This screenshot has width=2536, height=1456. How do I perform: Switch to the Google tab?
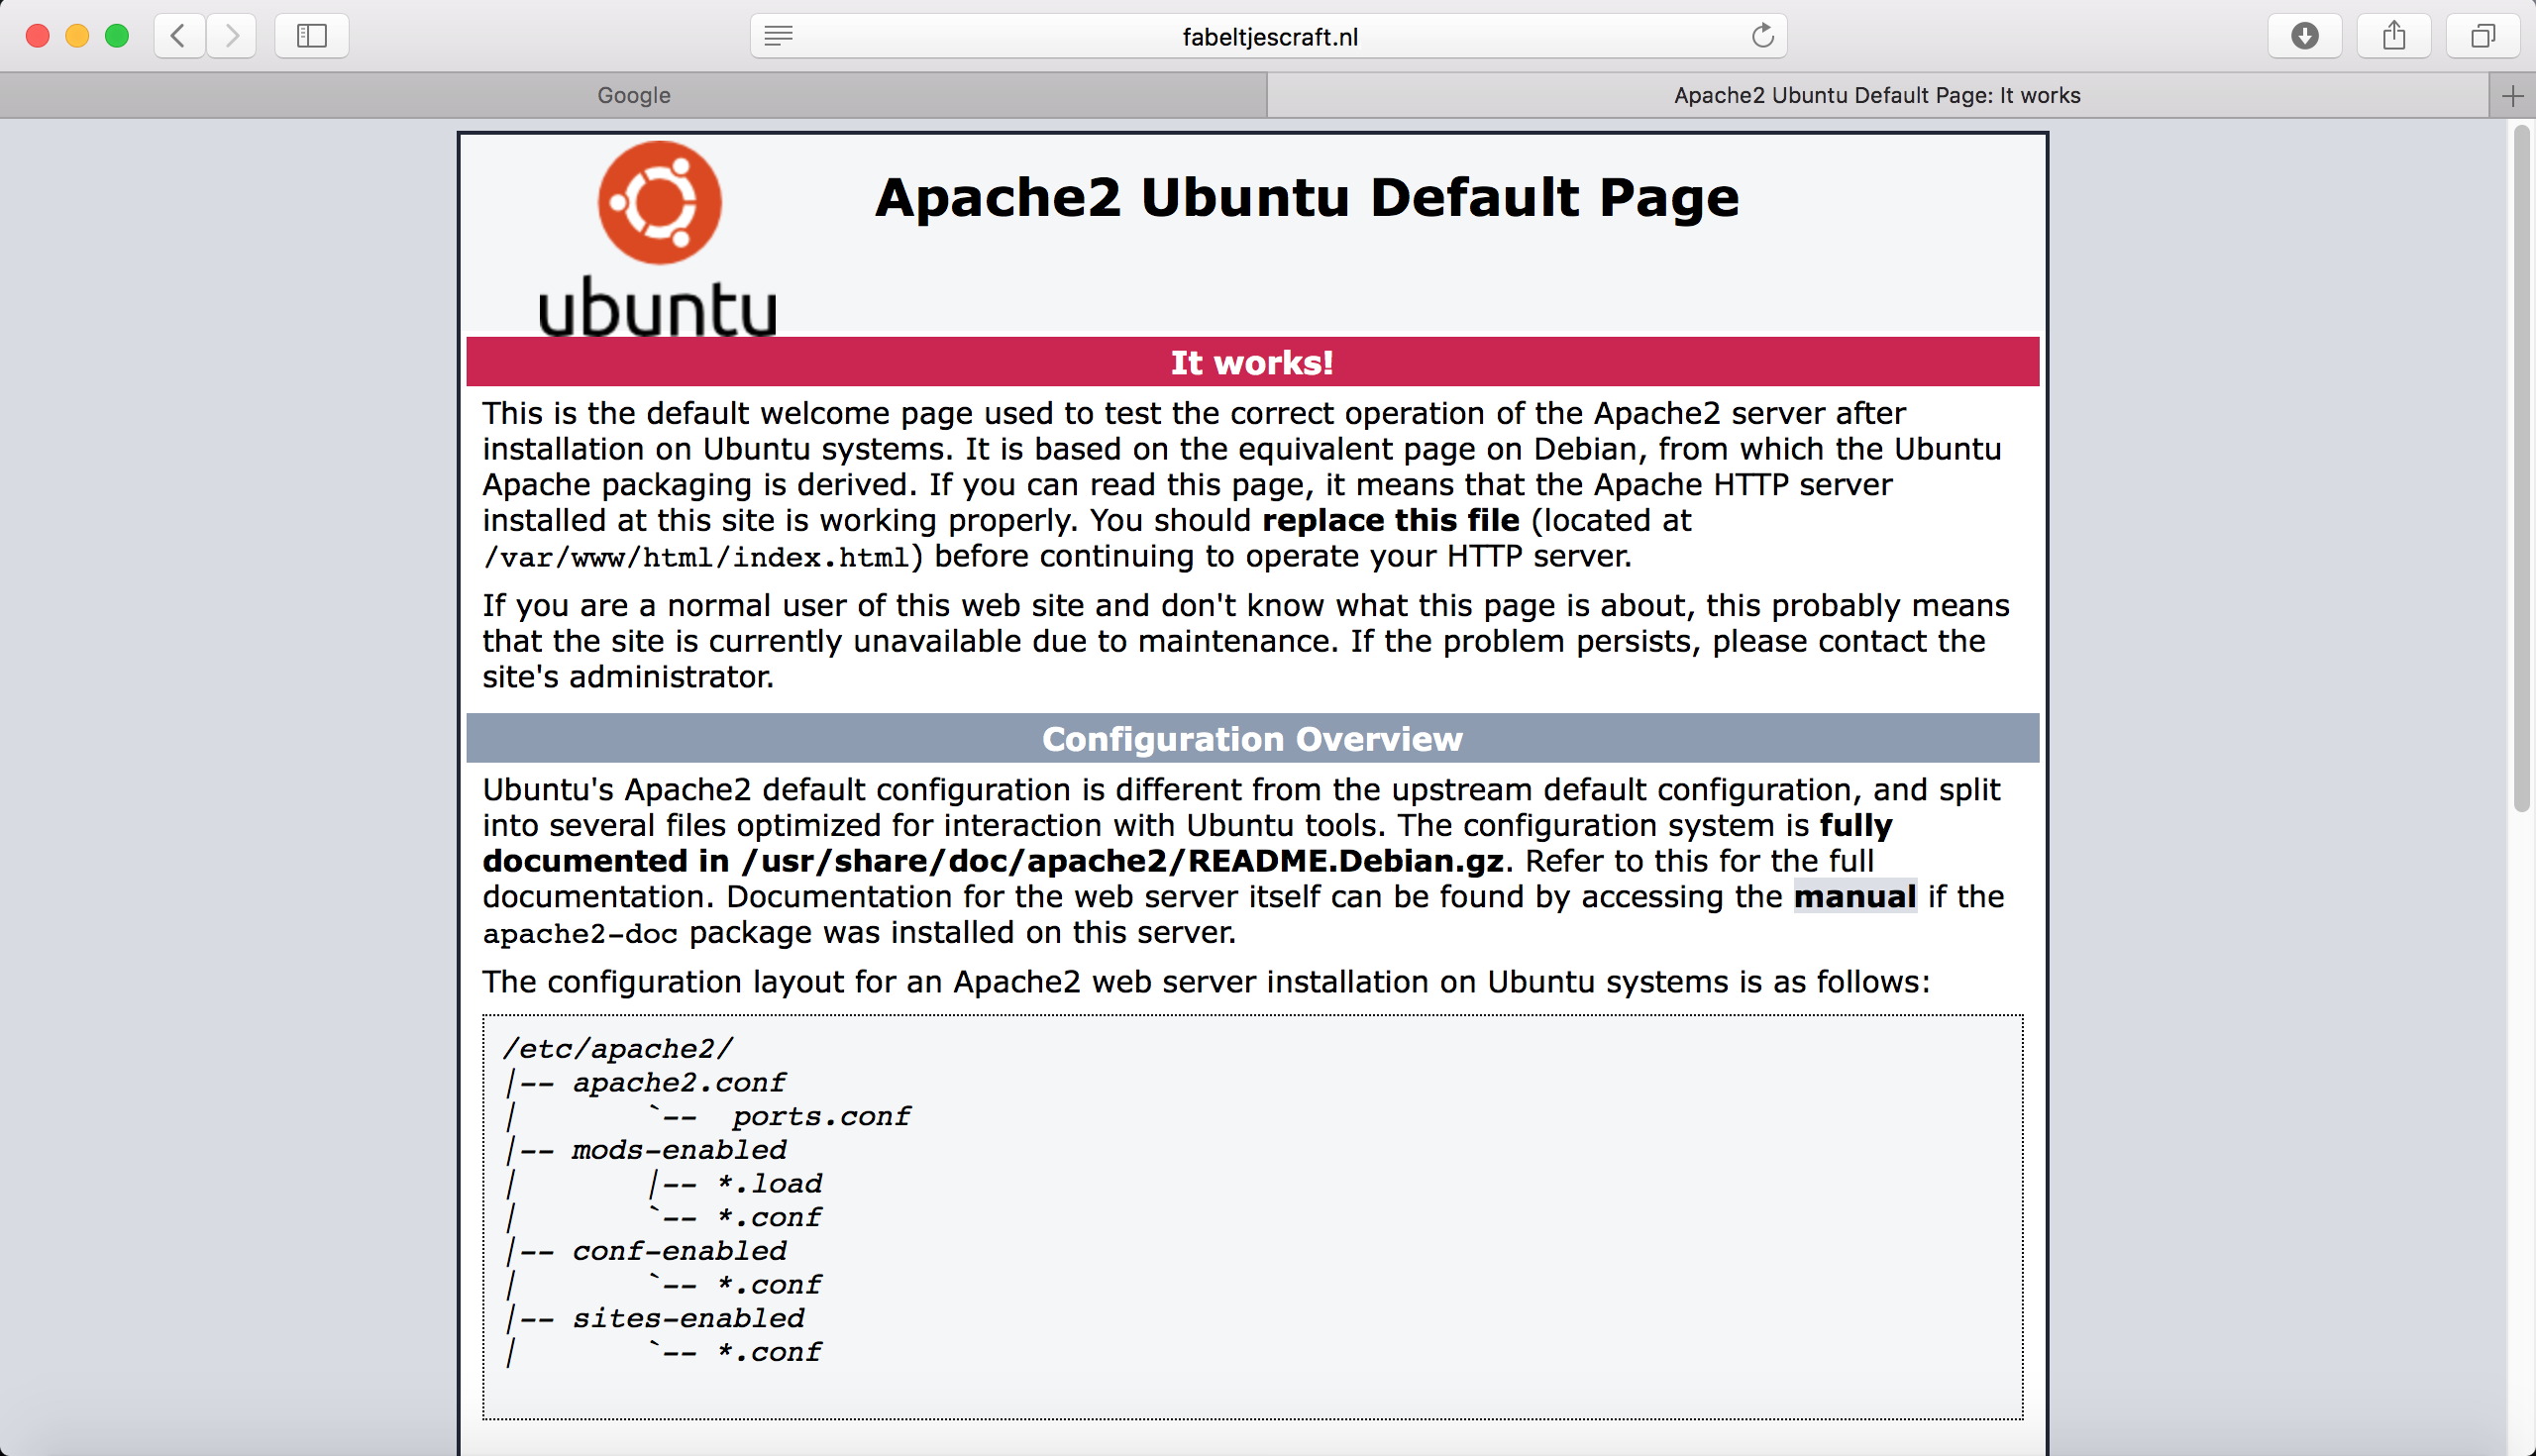click(x=634, y=96)
